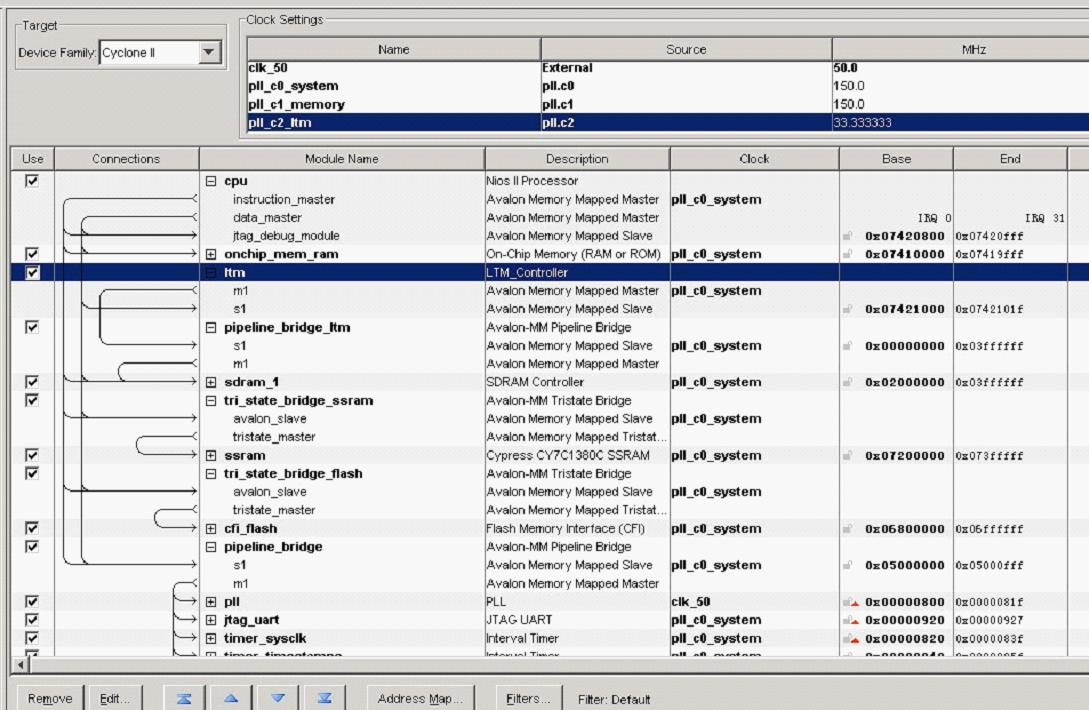Click lock icon beside jtag_uart base 0x00000920

pos(849,620)
